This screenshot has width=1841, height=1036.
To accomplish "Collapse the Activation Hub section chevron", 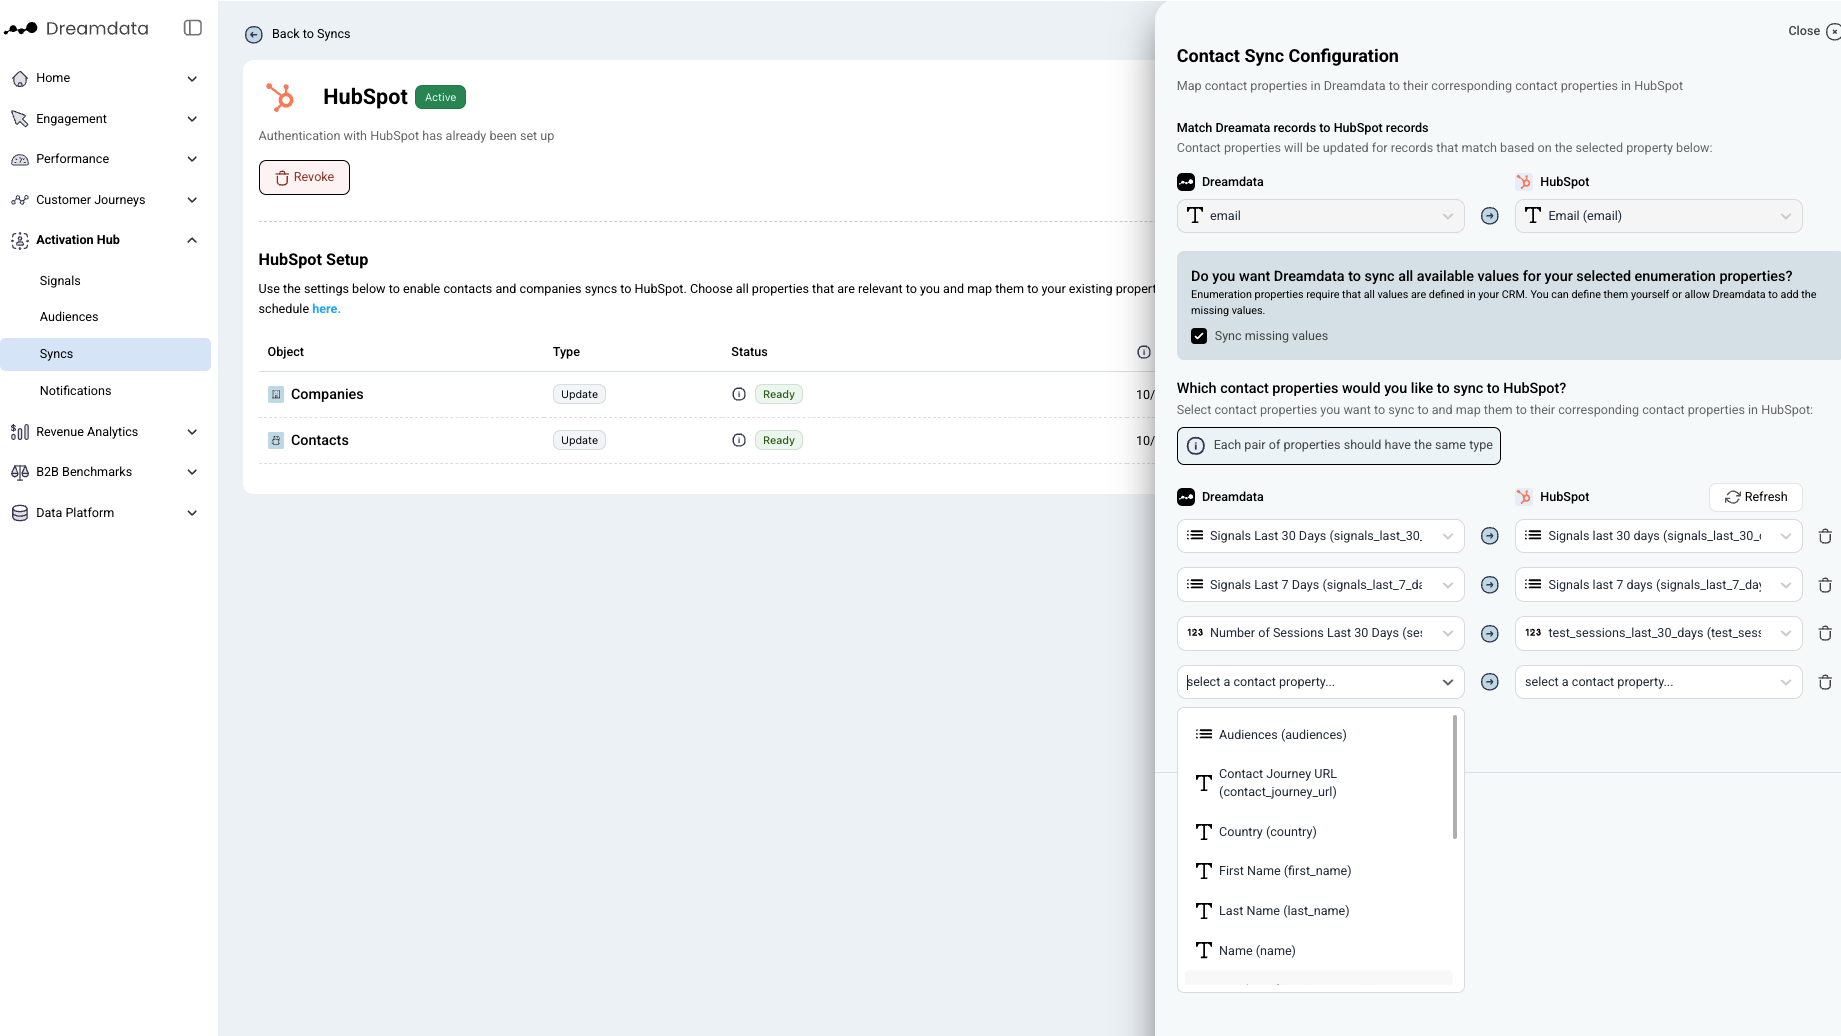I will tap(192, 240).
